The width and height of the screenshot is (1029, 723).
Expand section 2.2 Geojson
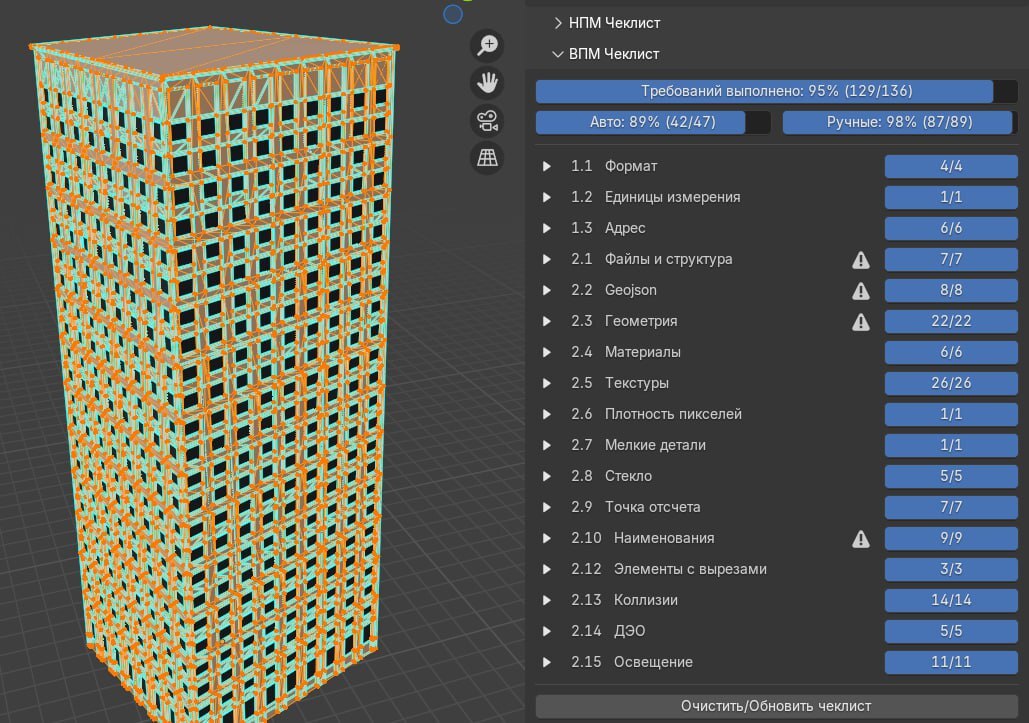[547, 290]
